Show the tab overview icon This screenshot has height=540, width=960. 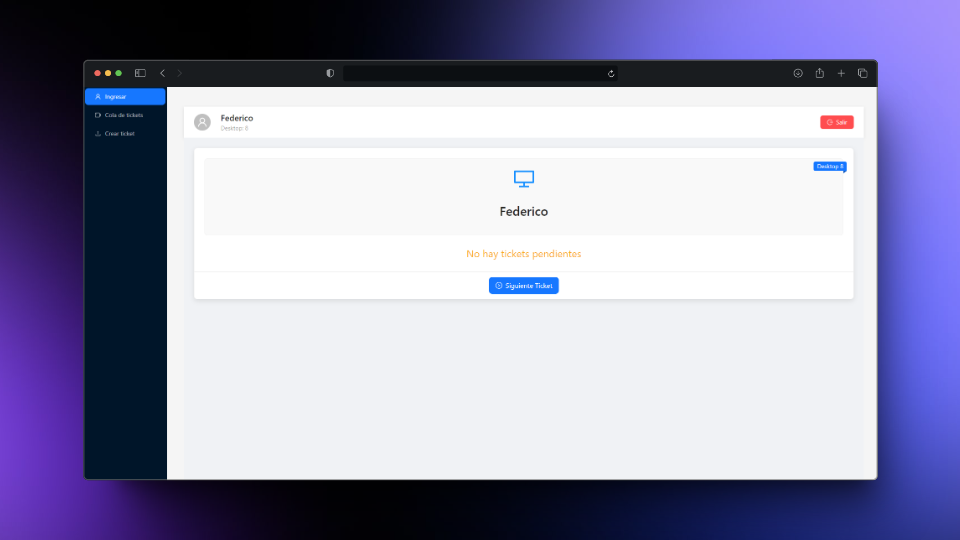[x=862, y=73]
